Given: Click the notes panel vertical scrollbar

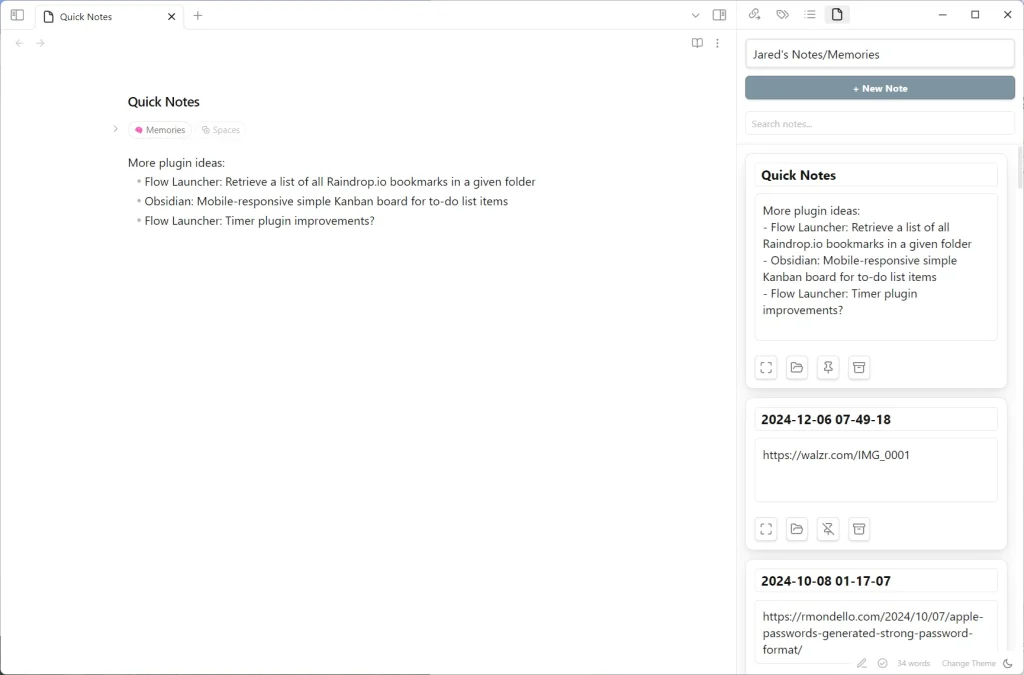Looking at the screenshot, I should pyautogui.click(x=1020, y=167).
